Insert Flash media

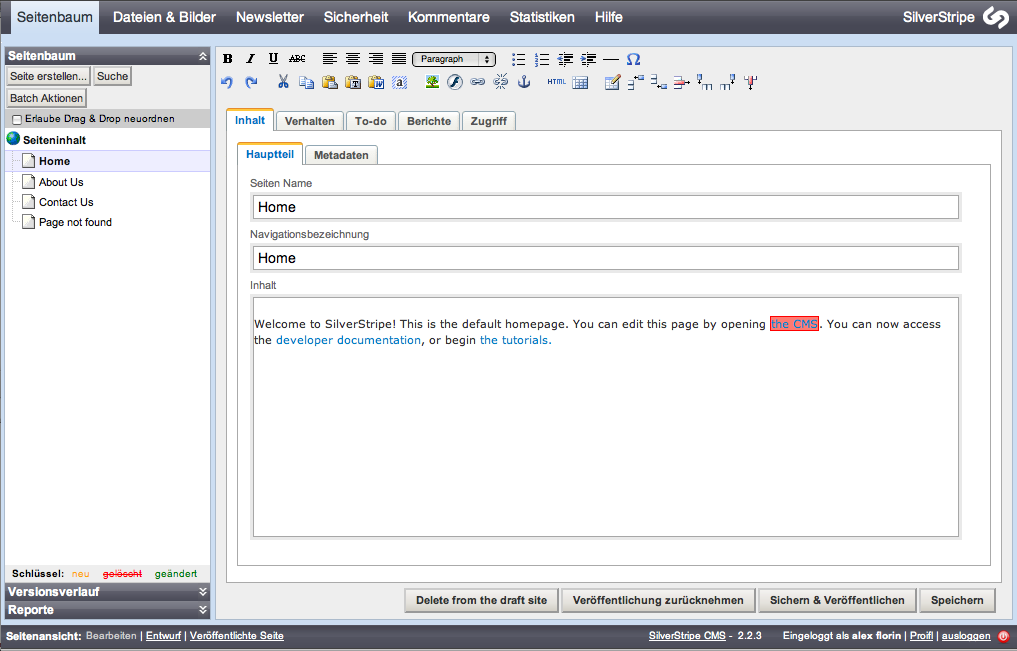(x=455, y=82)
